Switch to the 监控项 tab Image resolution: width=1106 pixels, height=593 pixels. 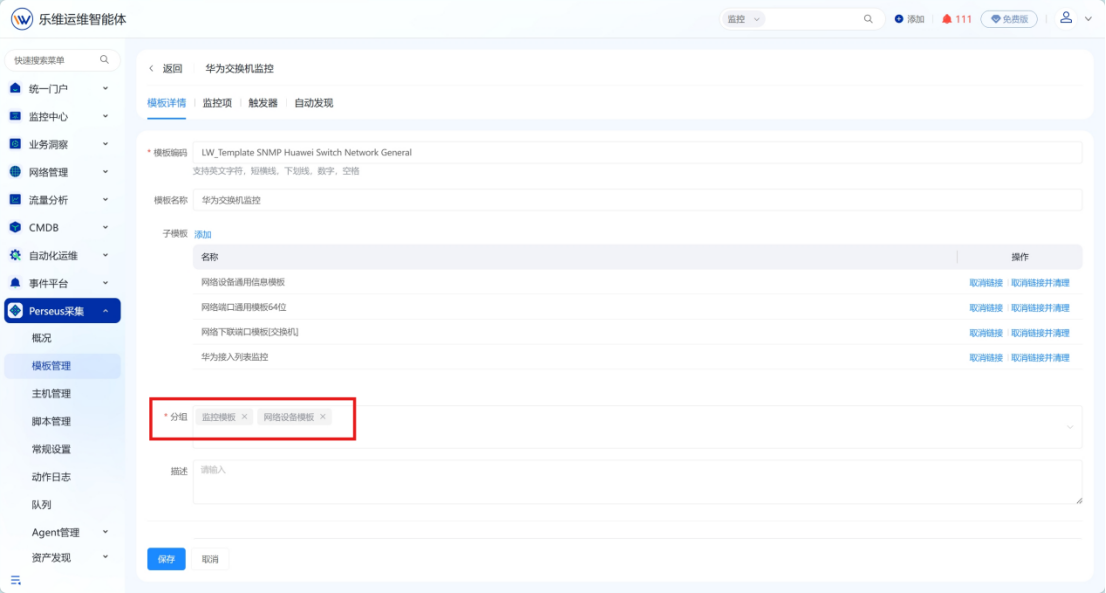point(217,103)
